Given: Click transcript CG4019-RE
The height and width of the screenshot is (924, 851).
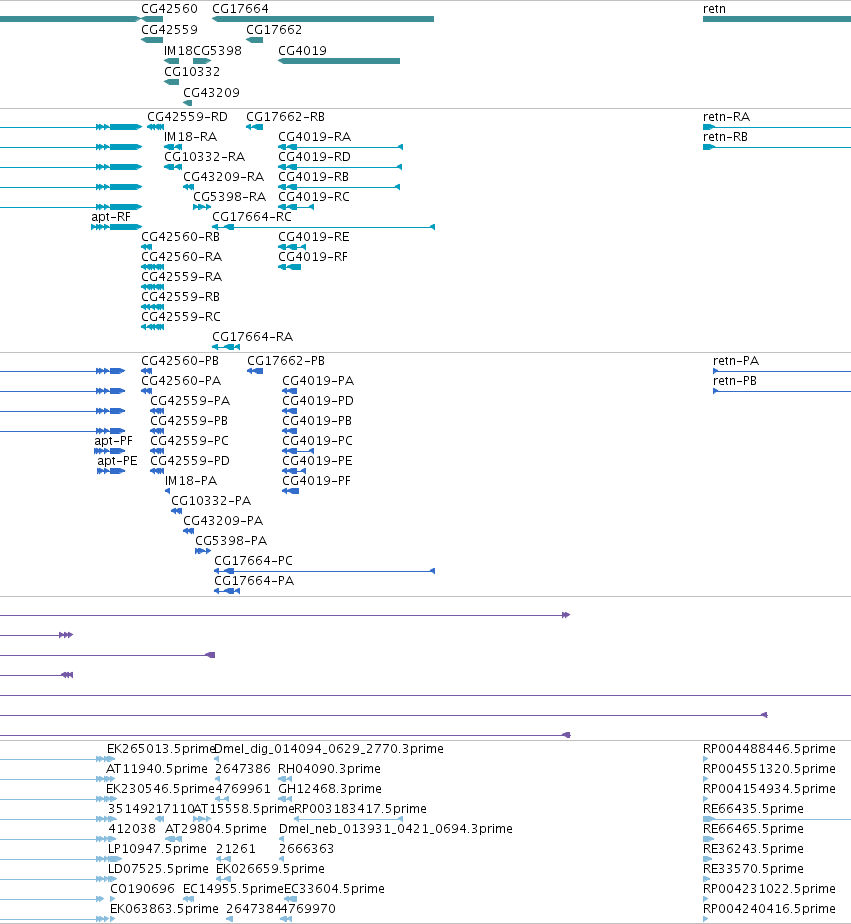Looking at the screenshot, I should pos(314,237).
